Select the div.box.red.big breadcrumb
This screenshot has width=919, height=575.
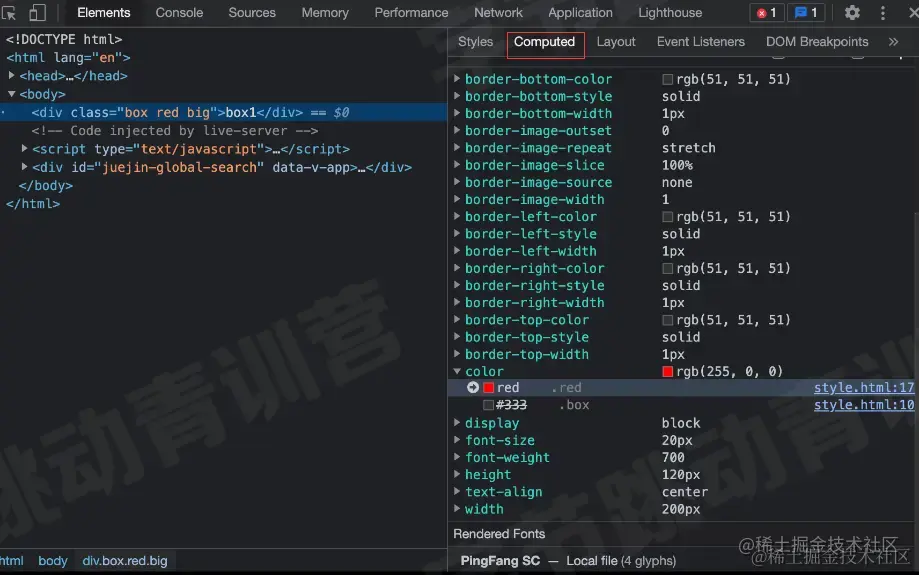[x=125, y=561]
